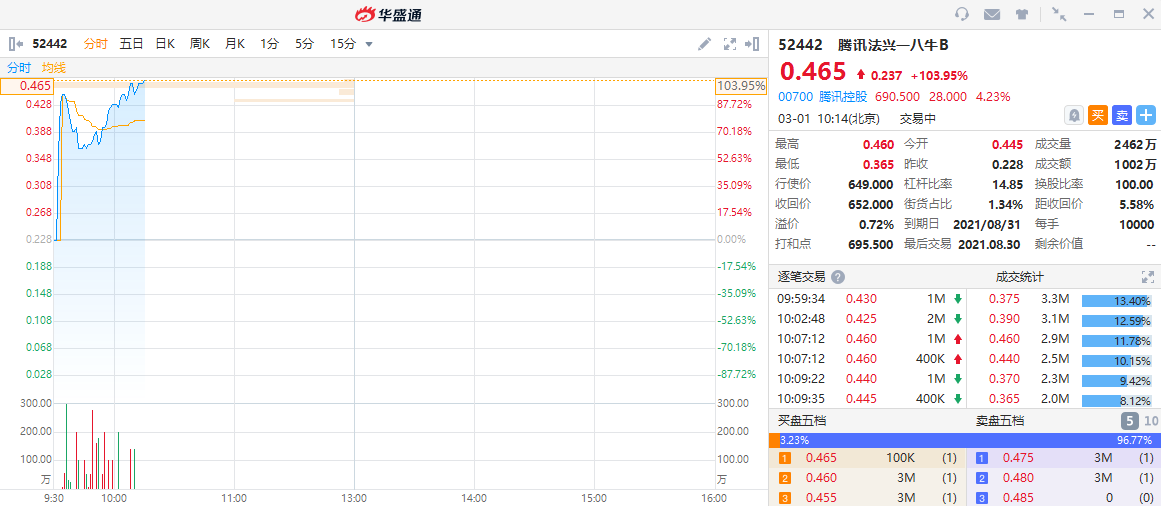Viewport: 1161px width, 506px height.
Task: Click the 12.59% volume statistics bar
Action: tap(1117, 321)
